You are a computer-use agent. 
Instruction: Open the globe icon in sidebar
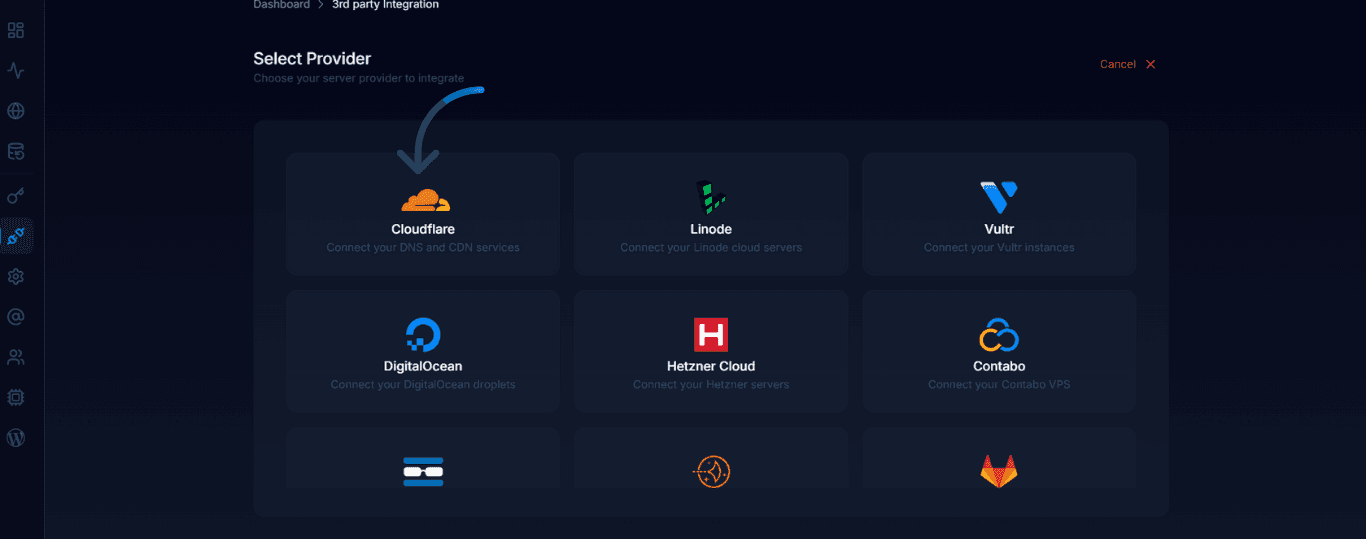pos(16,111)
